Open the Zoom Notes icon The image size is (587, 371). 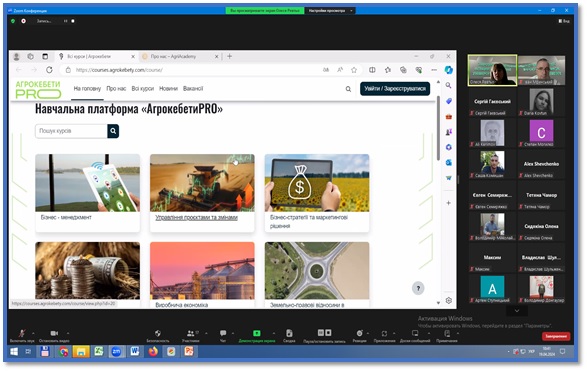(447, 333)
